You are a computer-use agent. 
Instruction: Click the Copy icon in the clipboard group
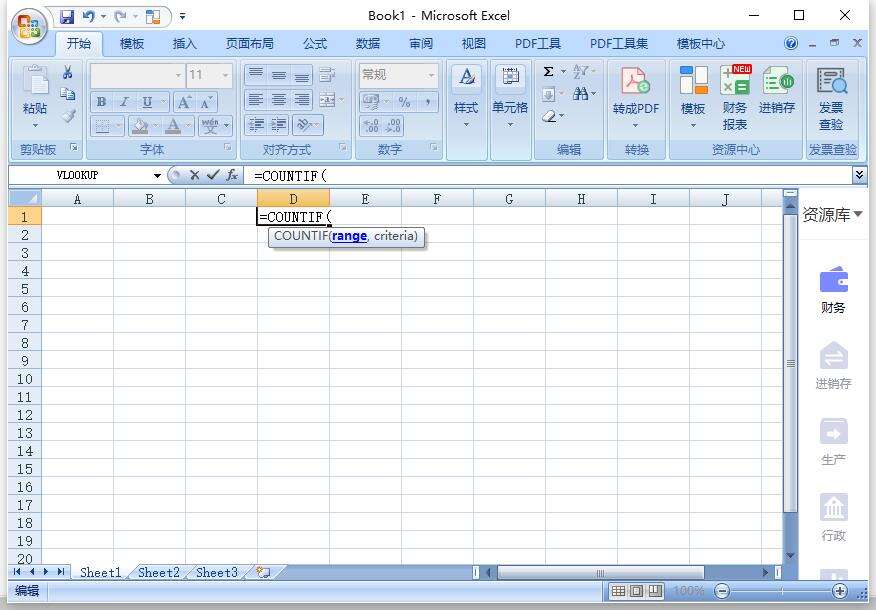coord(68,94)
